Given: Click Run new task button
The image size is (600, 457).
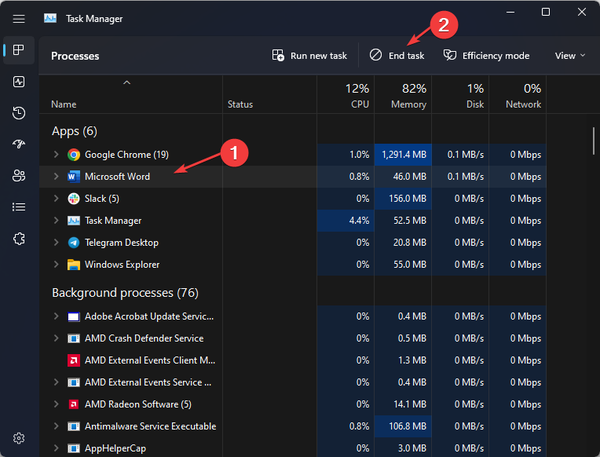Looking at the screenshot, I should [x=309, y=56].
